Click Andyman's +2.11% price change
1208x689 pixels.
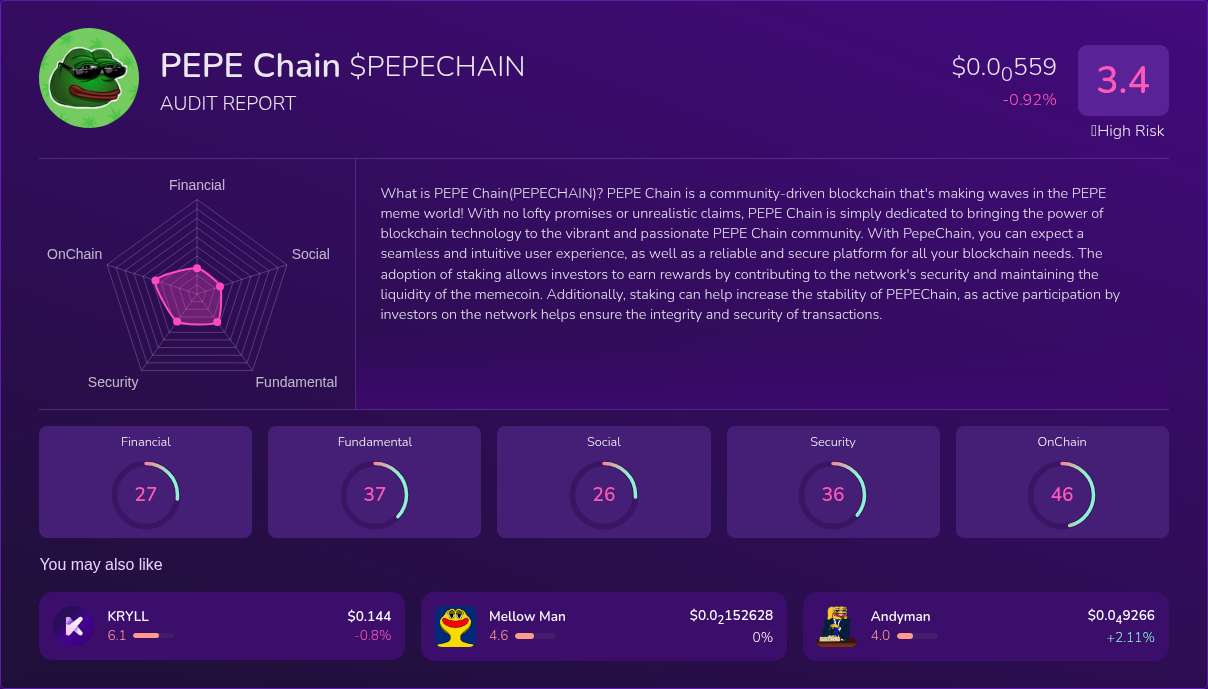pos(1131,636)
